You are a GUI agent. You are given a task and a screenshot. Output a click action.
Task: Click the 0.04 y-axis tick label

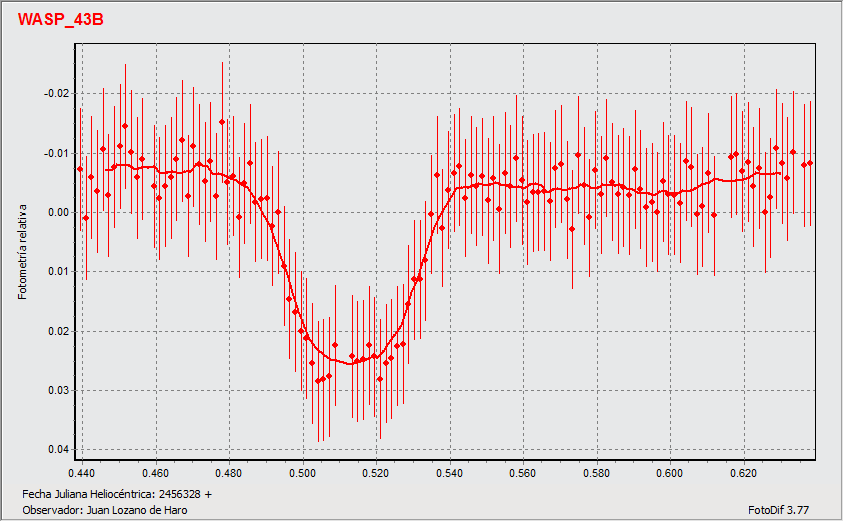(59, 450)
